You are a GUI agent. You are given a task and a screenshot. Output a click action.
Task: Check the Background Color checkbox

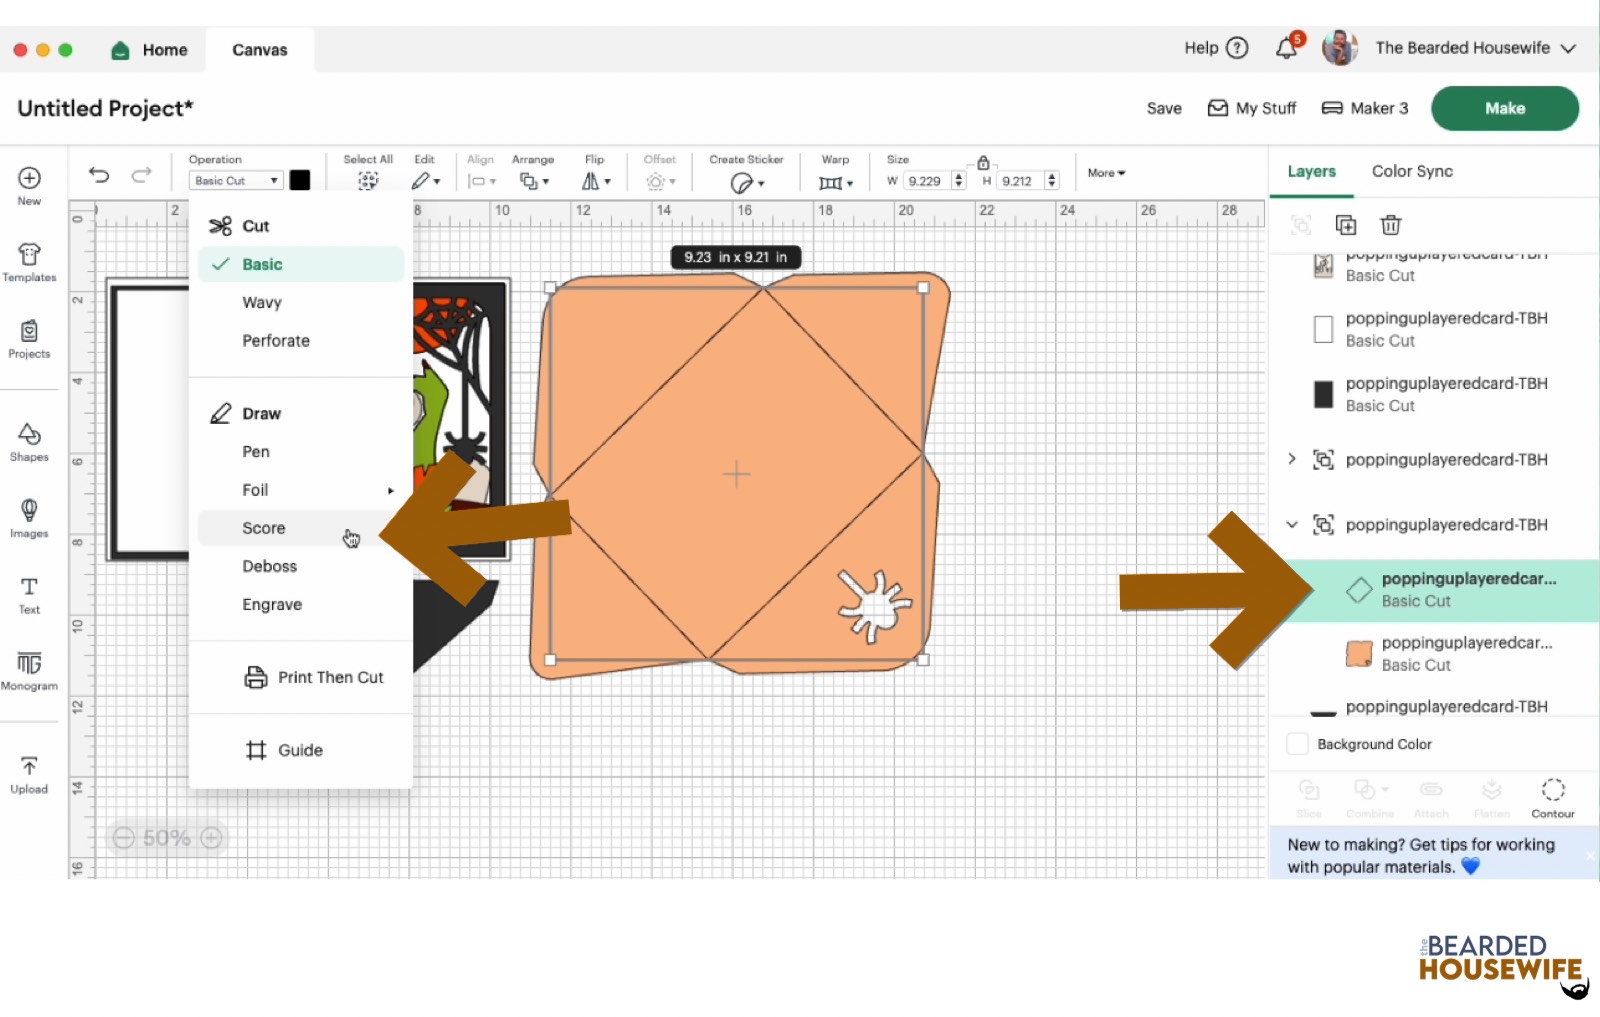pos(1296,744)
